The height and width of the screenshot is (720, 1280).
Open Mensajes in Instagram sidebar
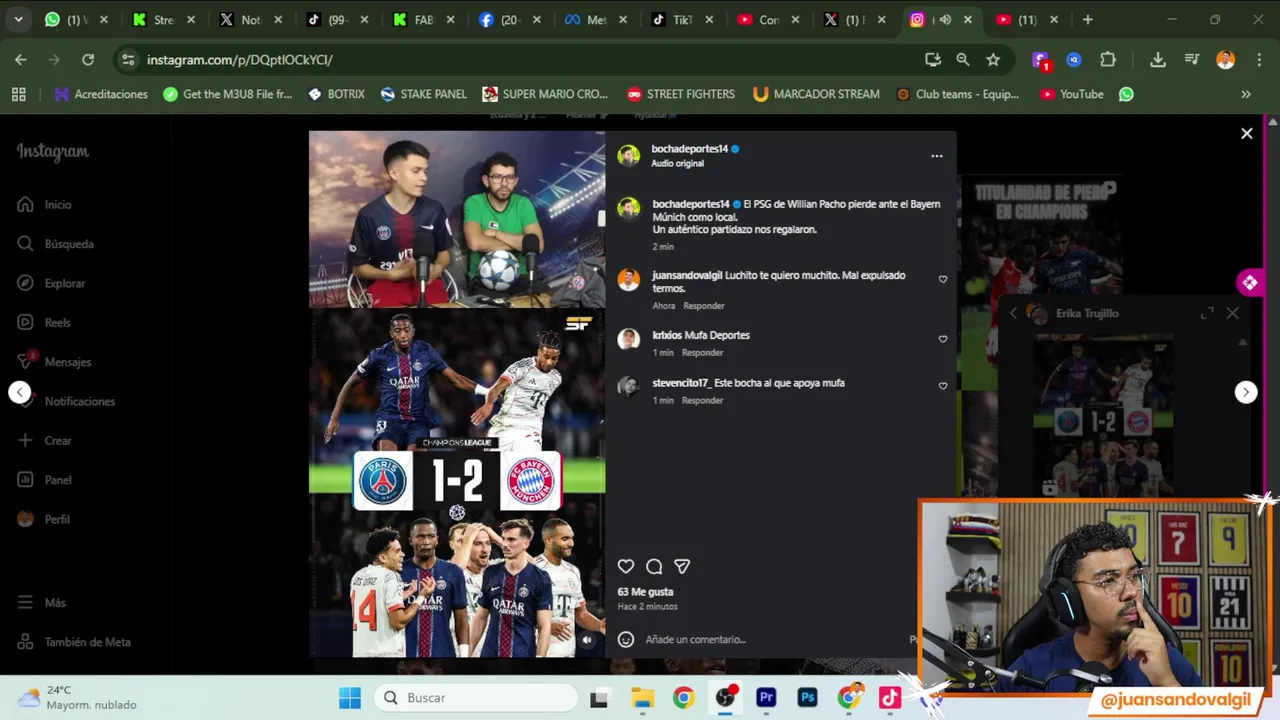click(54, 362)
